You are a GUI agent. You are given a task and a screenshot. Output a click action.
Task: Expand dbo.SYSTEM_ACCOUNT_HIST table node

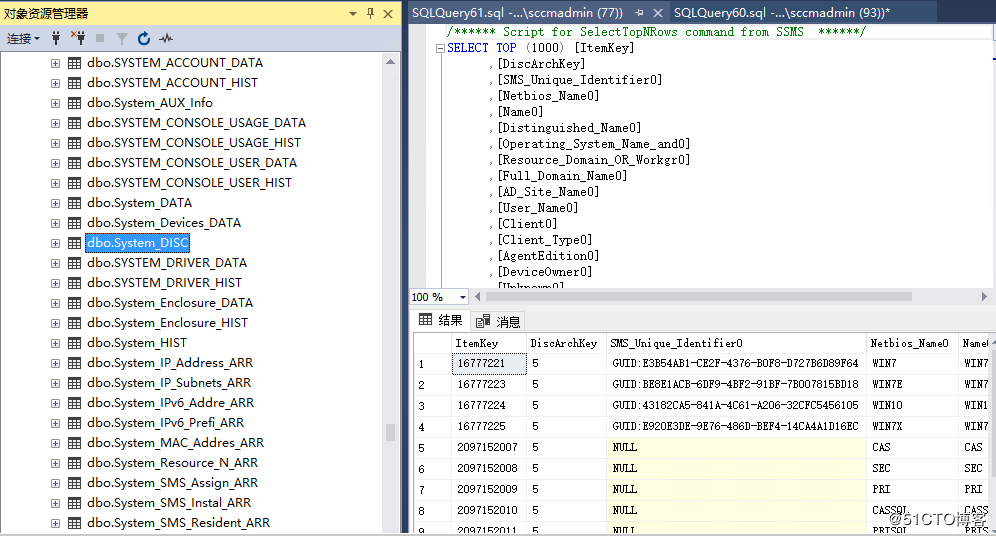[x=55, y=83]
